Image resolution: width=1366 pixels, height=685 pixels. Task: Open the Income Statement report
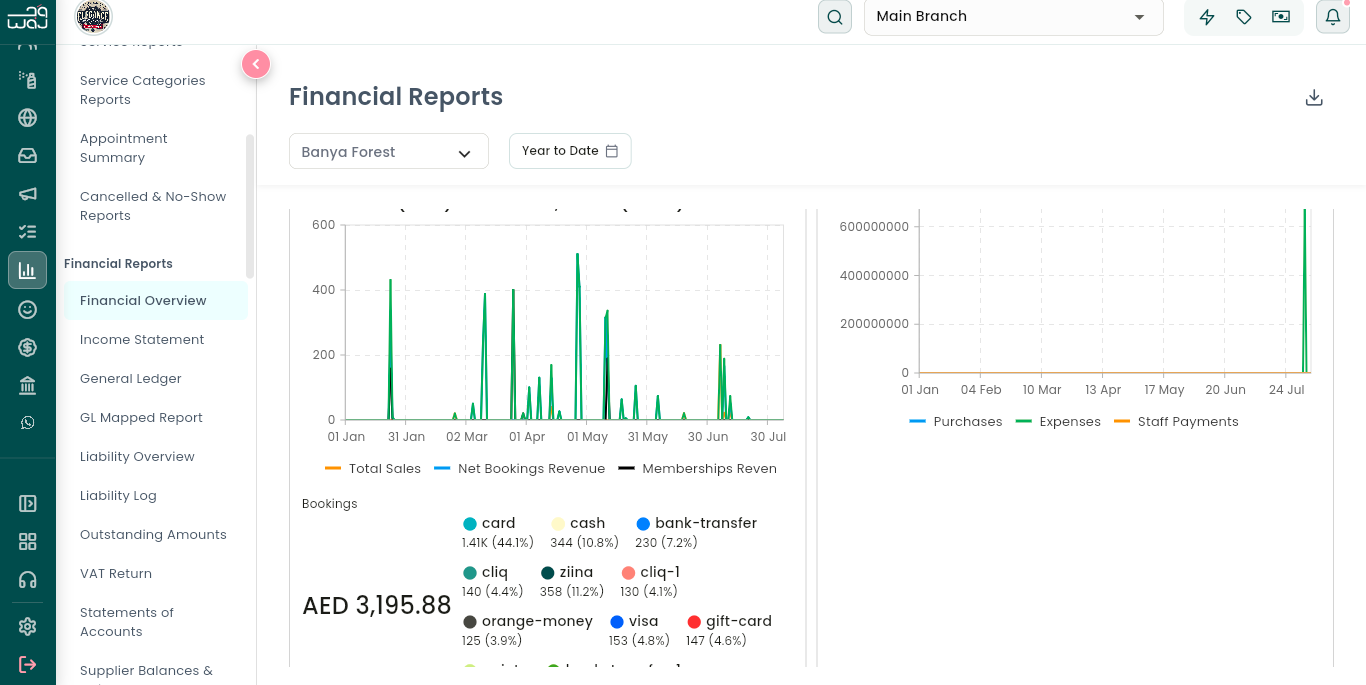click(142, 340)
